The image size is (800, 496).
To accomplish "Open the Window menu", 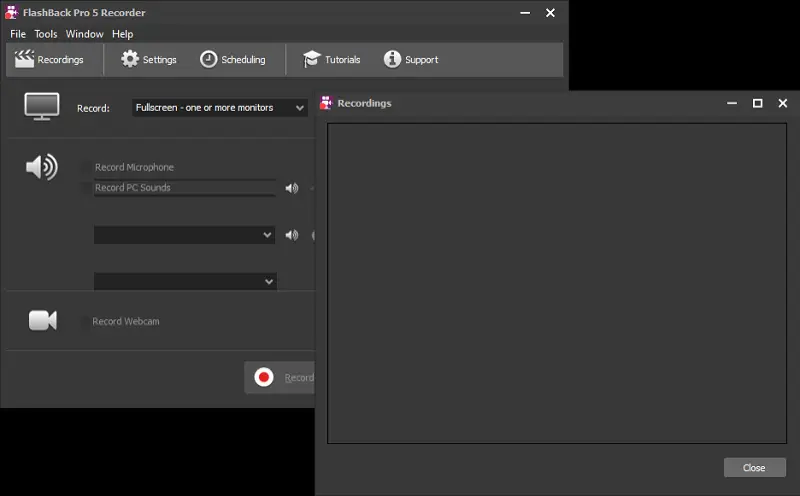I will (x=85, y=34).
